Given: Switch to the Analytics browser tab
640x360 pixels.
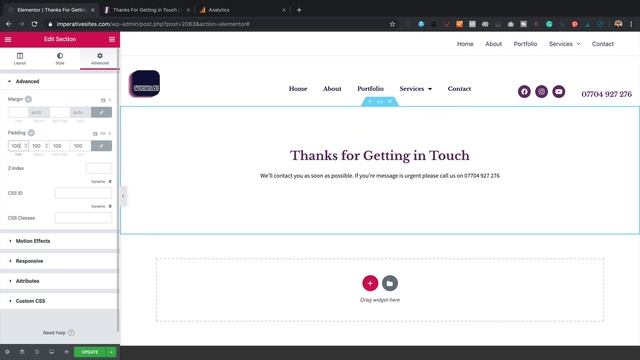Looking at the screenshot, I should coord(242,10).
